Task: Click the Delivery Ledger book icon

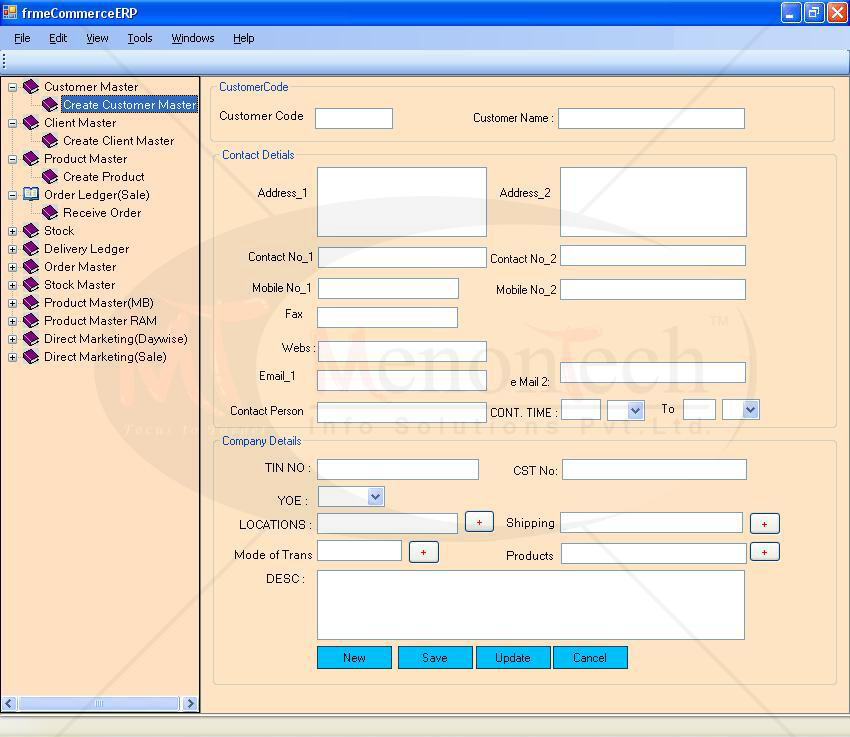Action: (x=31, y=249)
